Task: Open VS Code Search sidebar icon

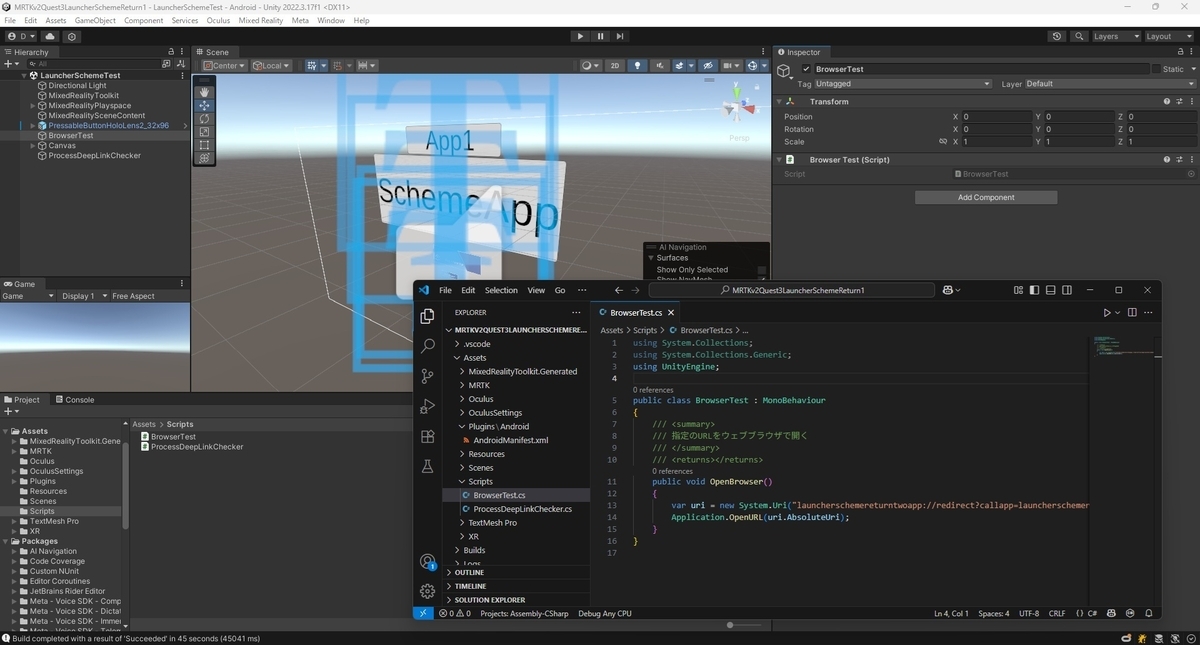Action: click(428, 346)
